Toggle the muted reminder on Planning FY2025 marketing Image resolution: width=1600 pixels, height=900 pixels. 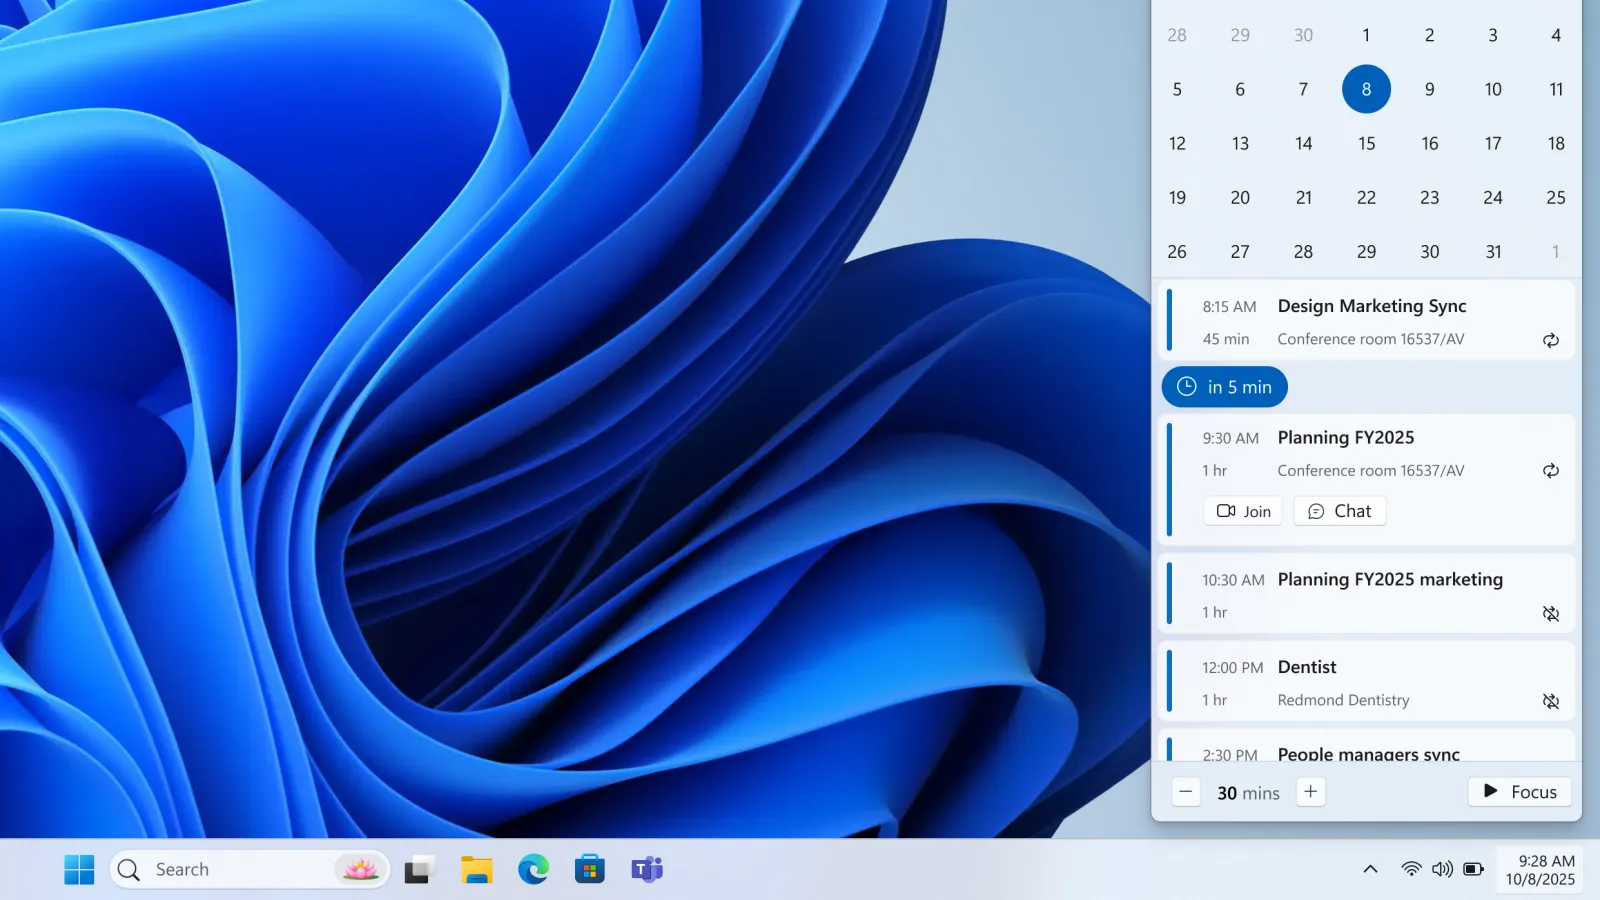pos(1551,614)
